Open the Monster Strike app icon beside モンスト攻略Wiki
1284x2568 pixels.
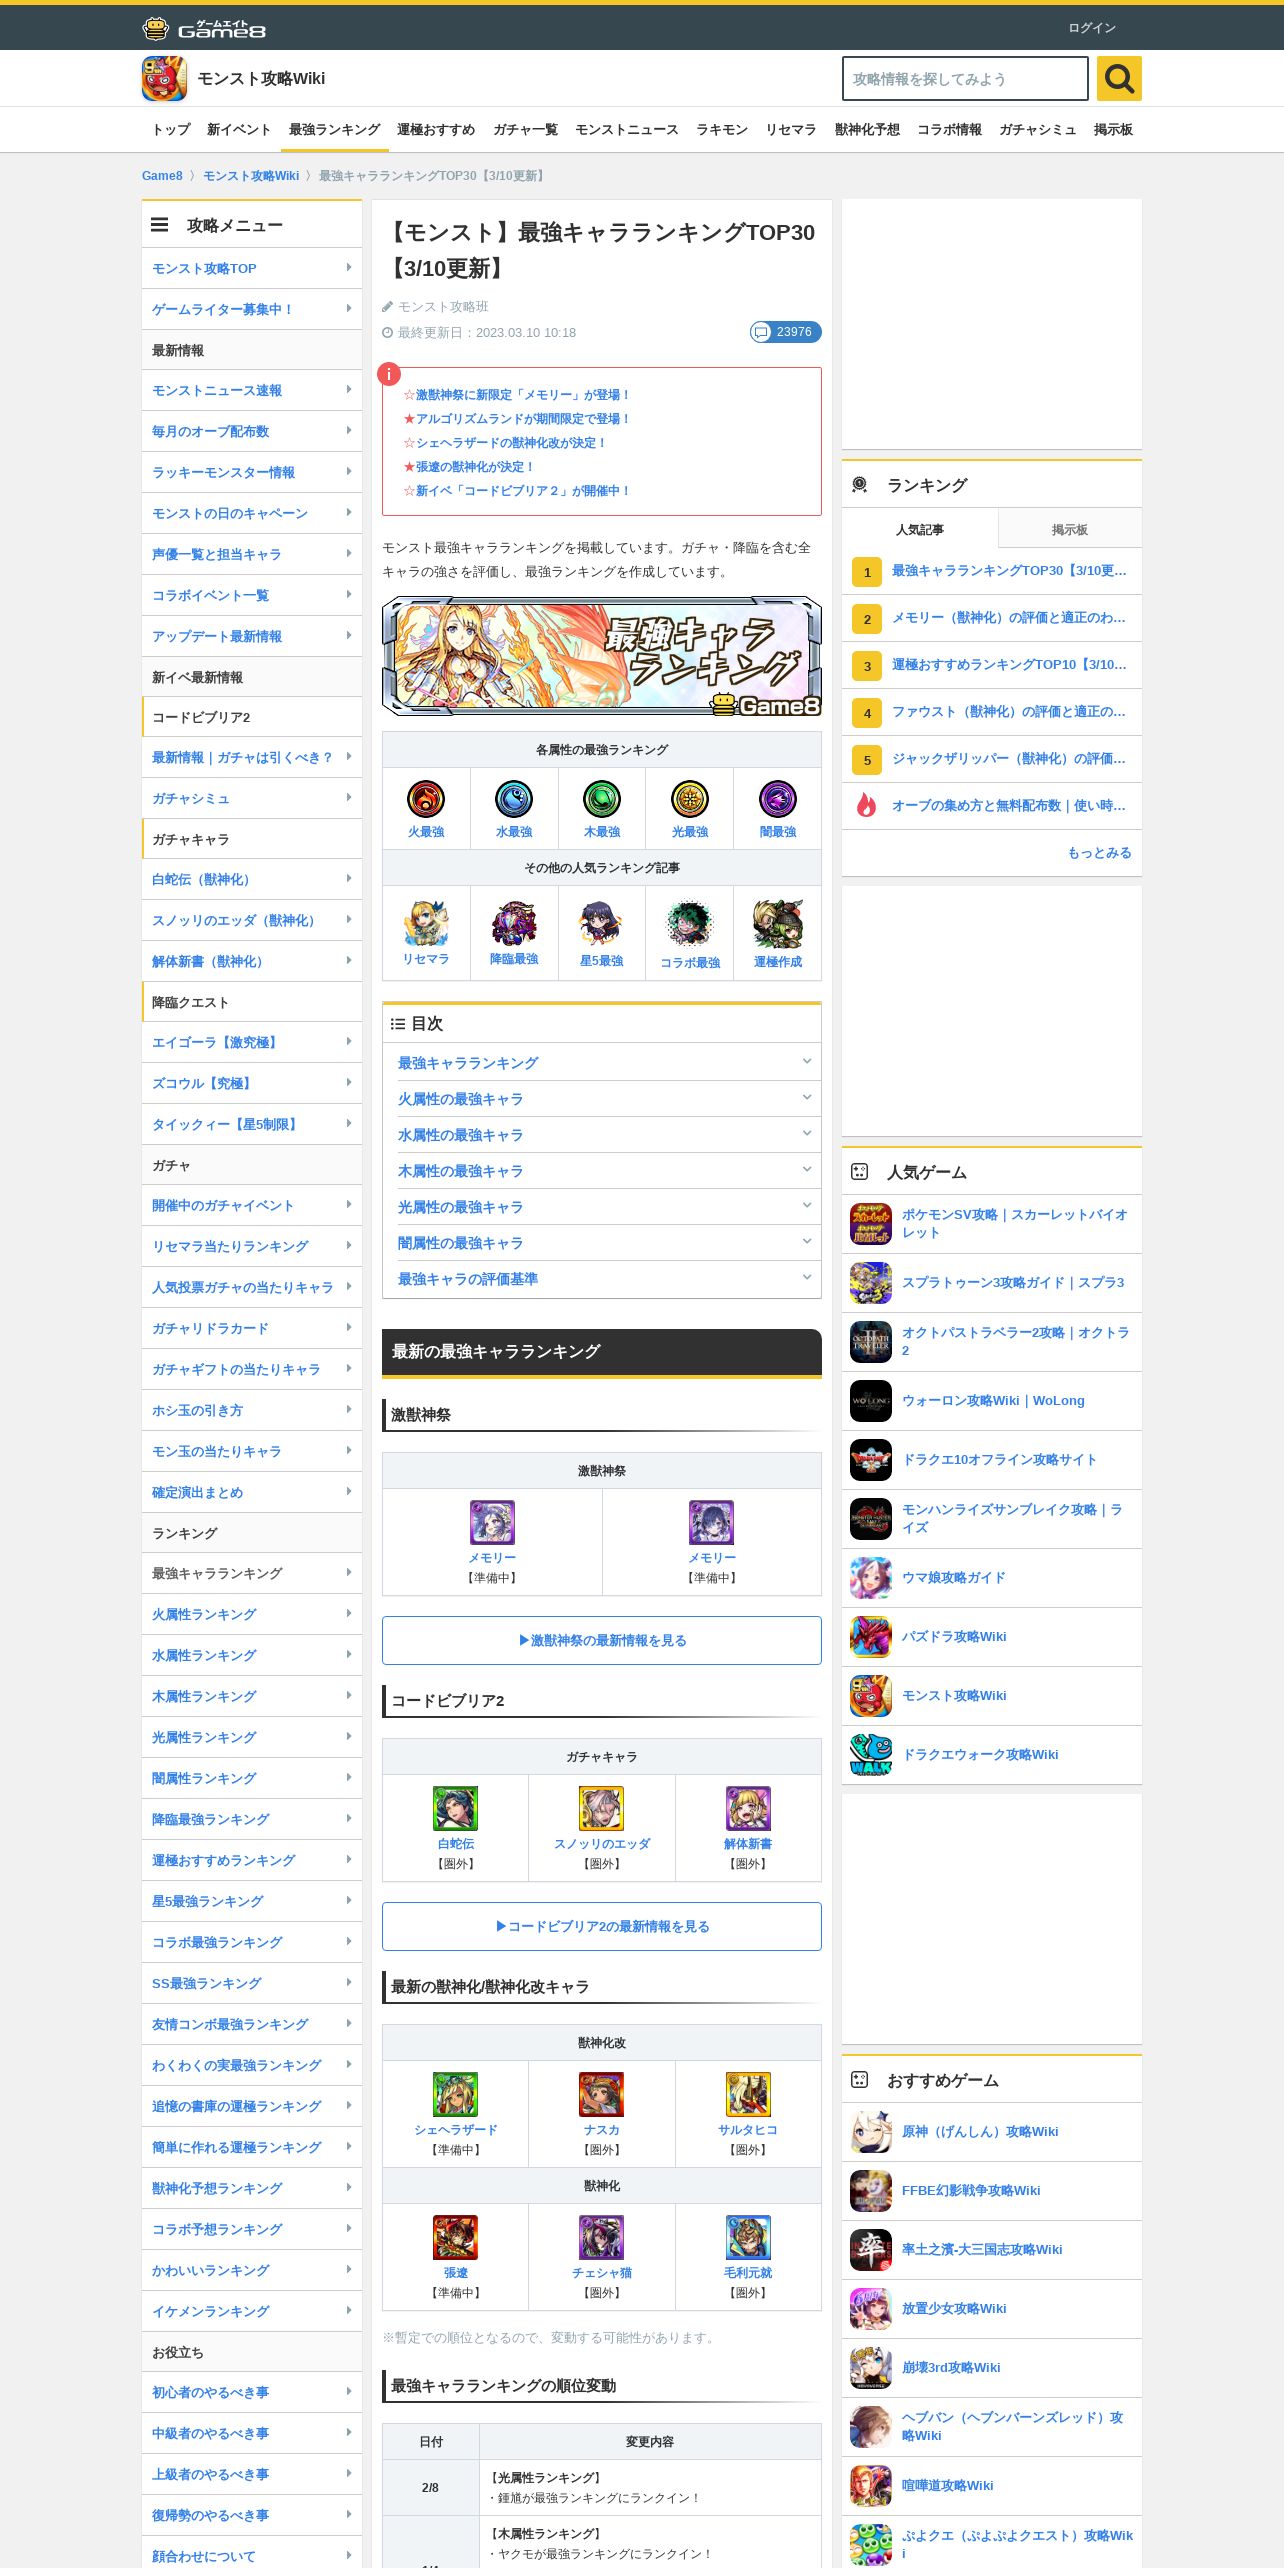point(164,78)
